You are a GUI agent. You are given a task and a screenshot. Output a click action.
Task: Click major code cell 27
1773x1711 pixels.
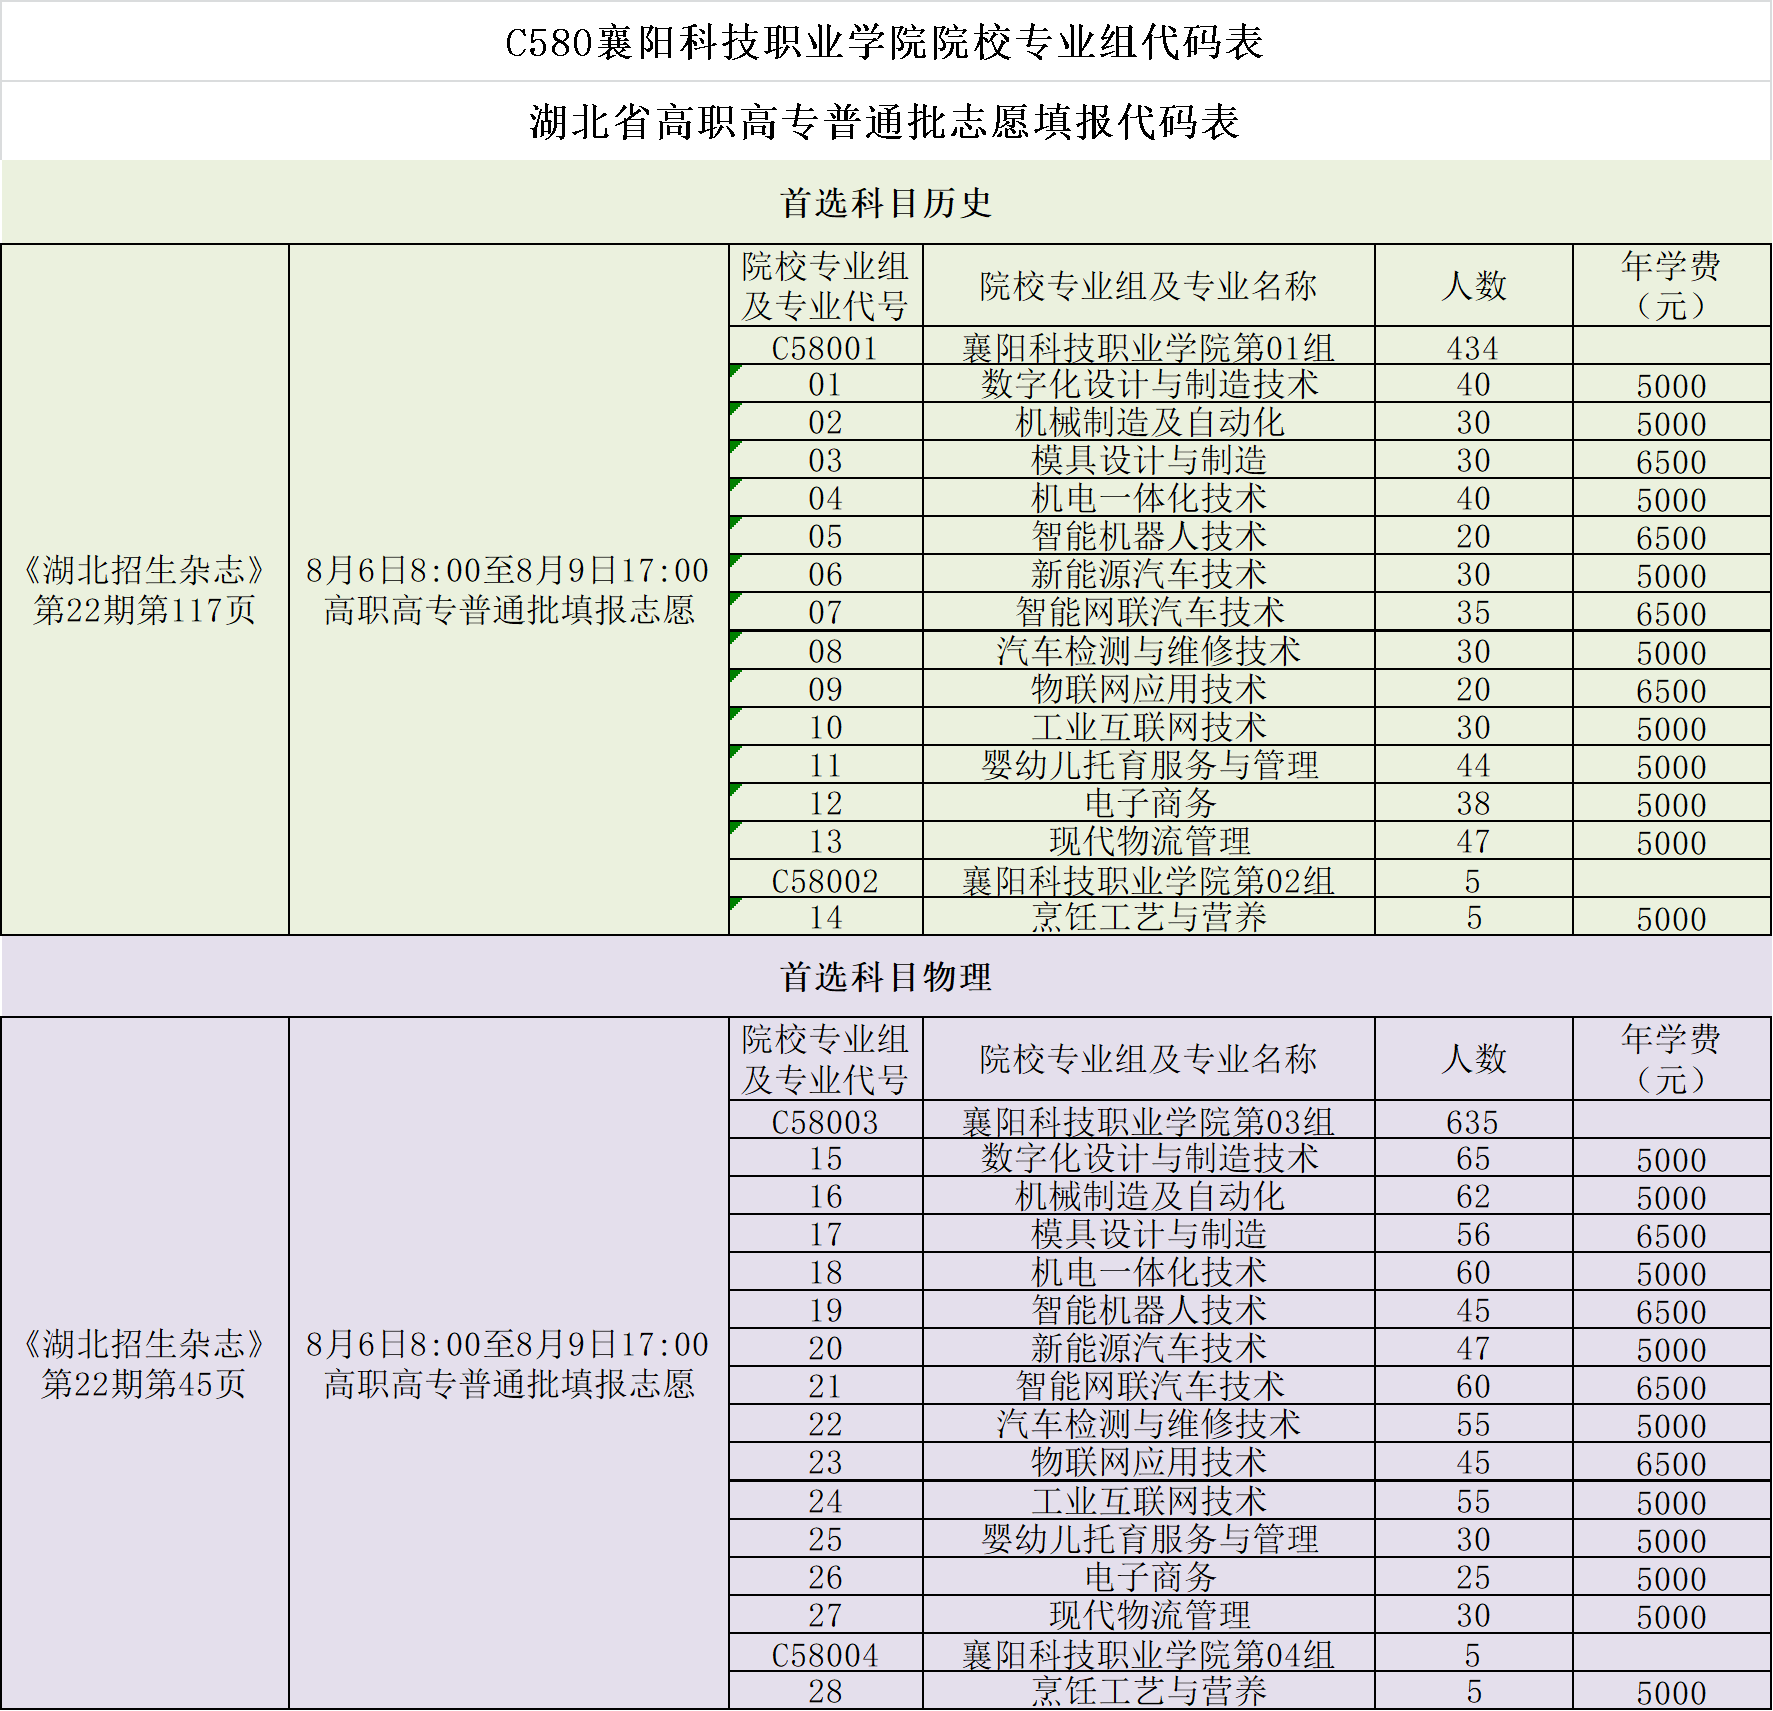click(825, 1616)
